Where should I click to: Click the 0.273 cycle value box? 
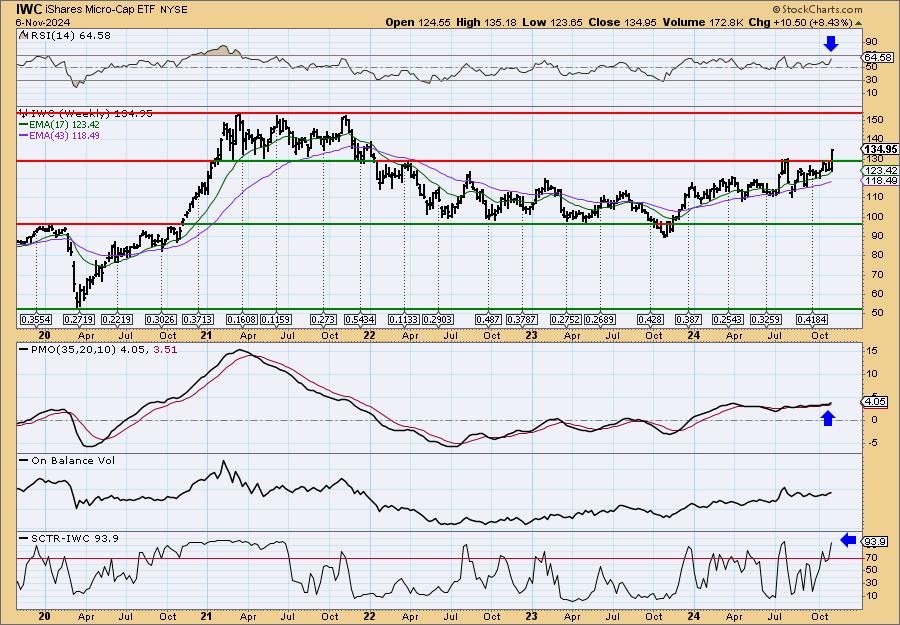323,319
